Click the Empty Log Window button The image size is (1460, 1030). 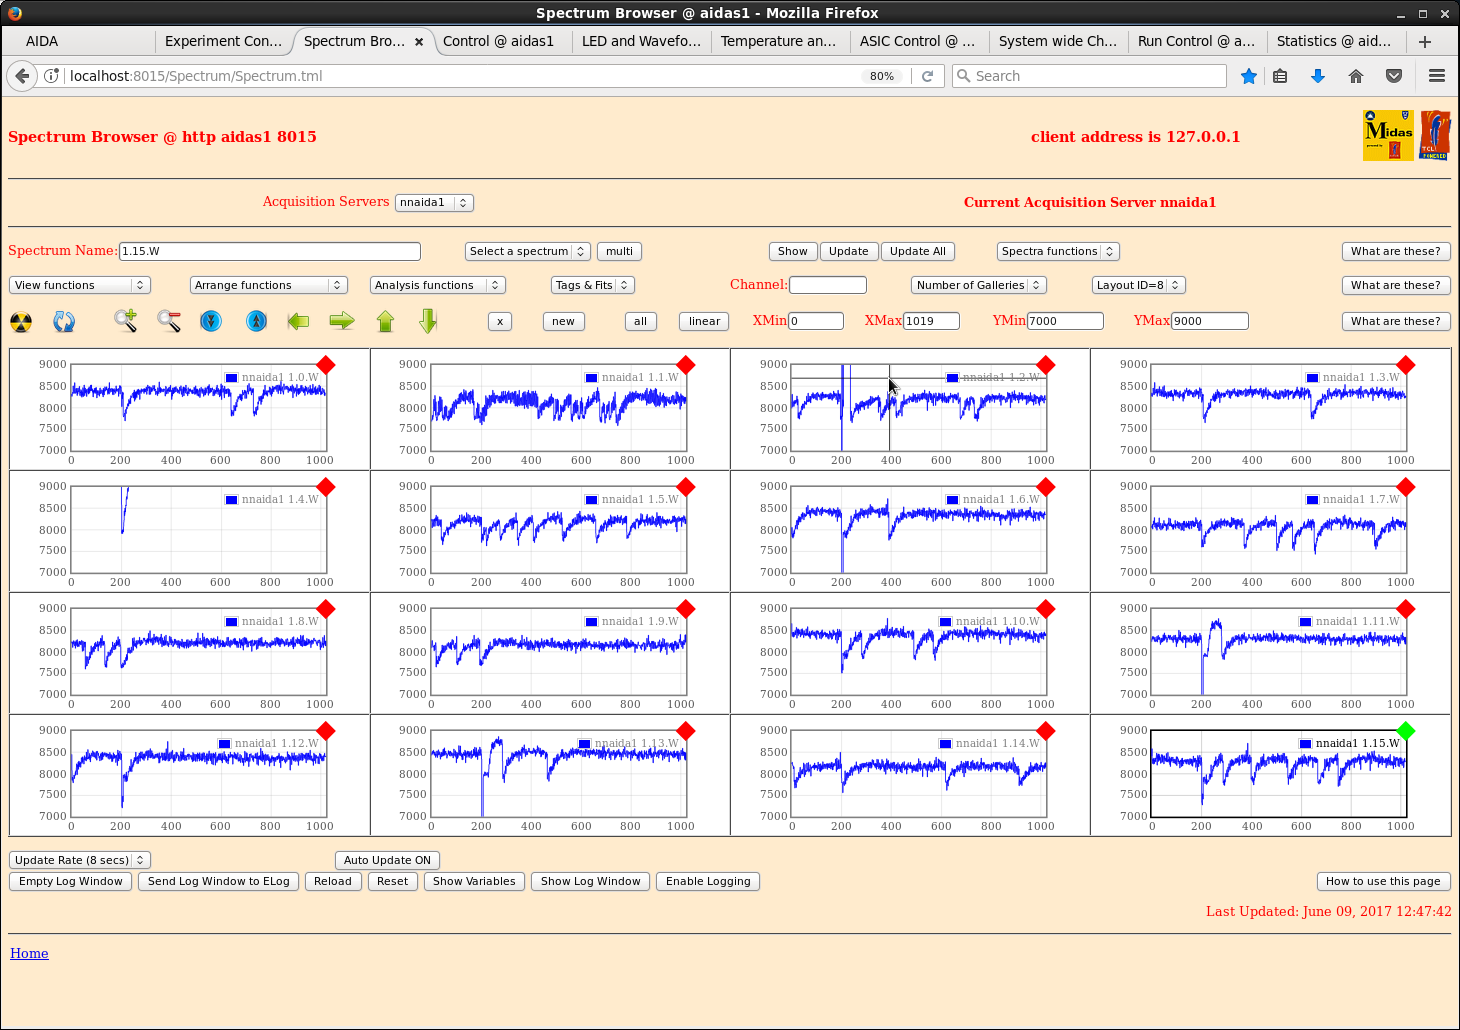71,881
